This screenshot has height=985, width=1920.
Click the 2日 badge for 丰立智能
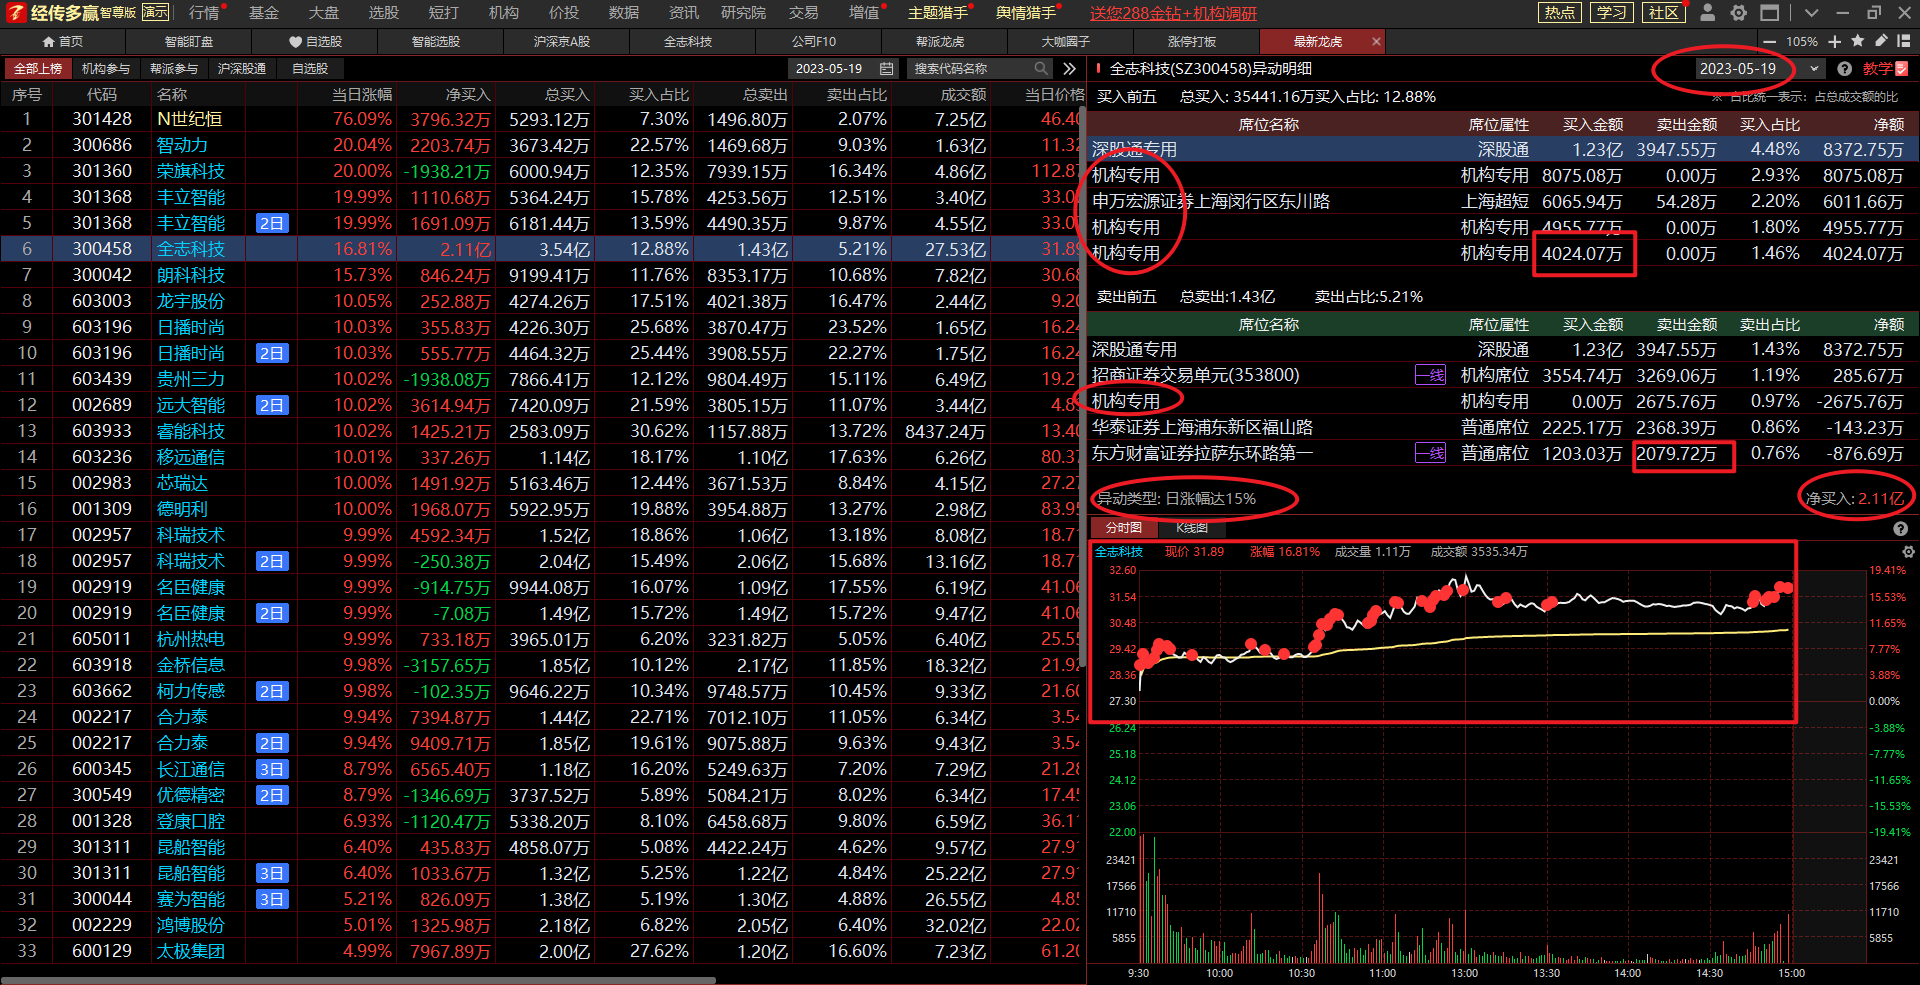(272, 223)
